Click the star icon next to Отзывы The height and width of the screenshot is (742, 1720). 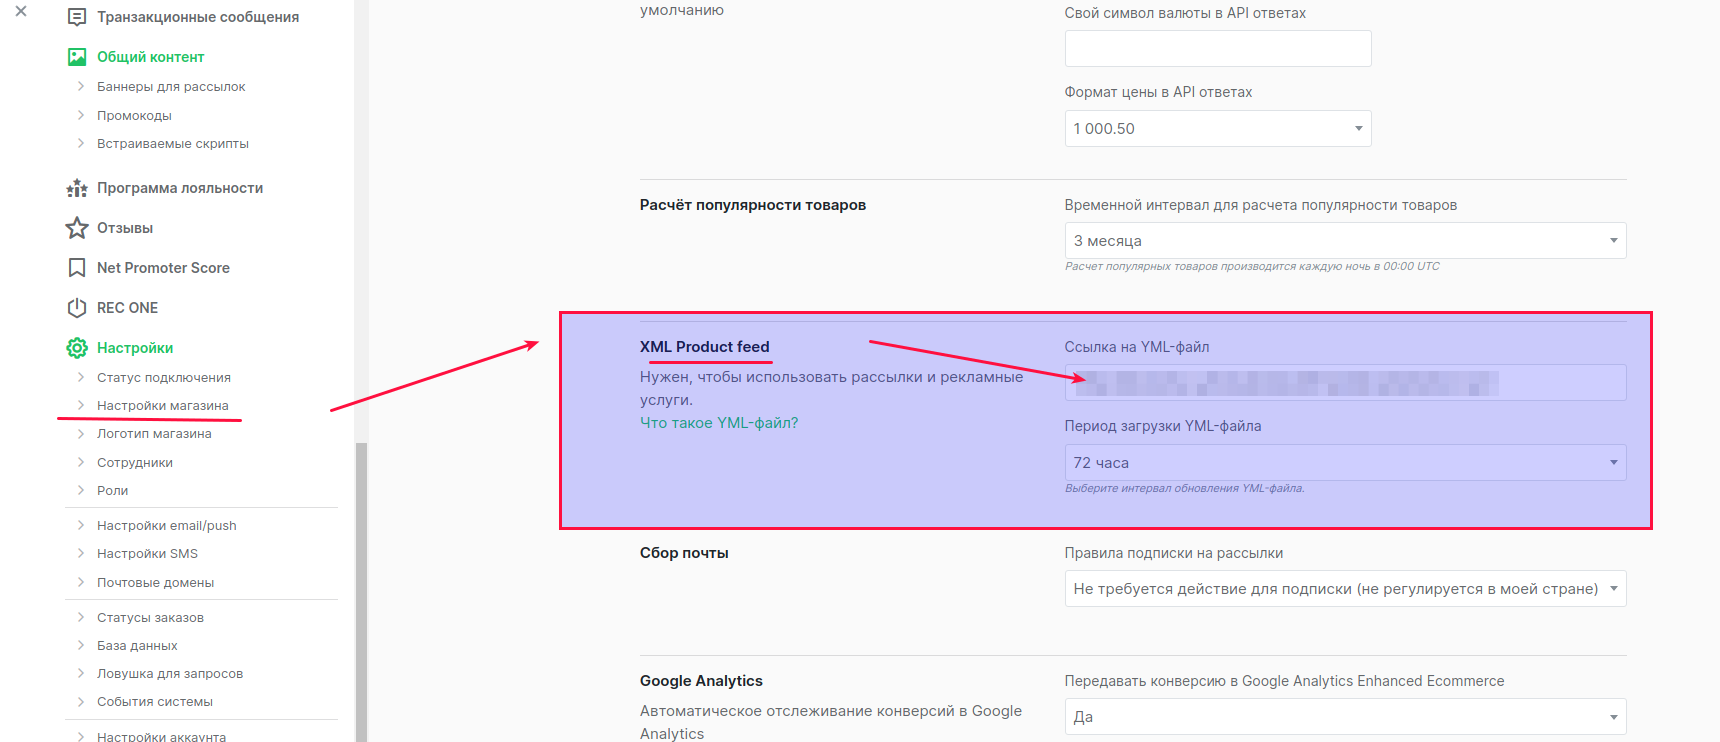coord(77,228)
